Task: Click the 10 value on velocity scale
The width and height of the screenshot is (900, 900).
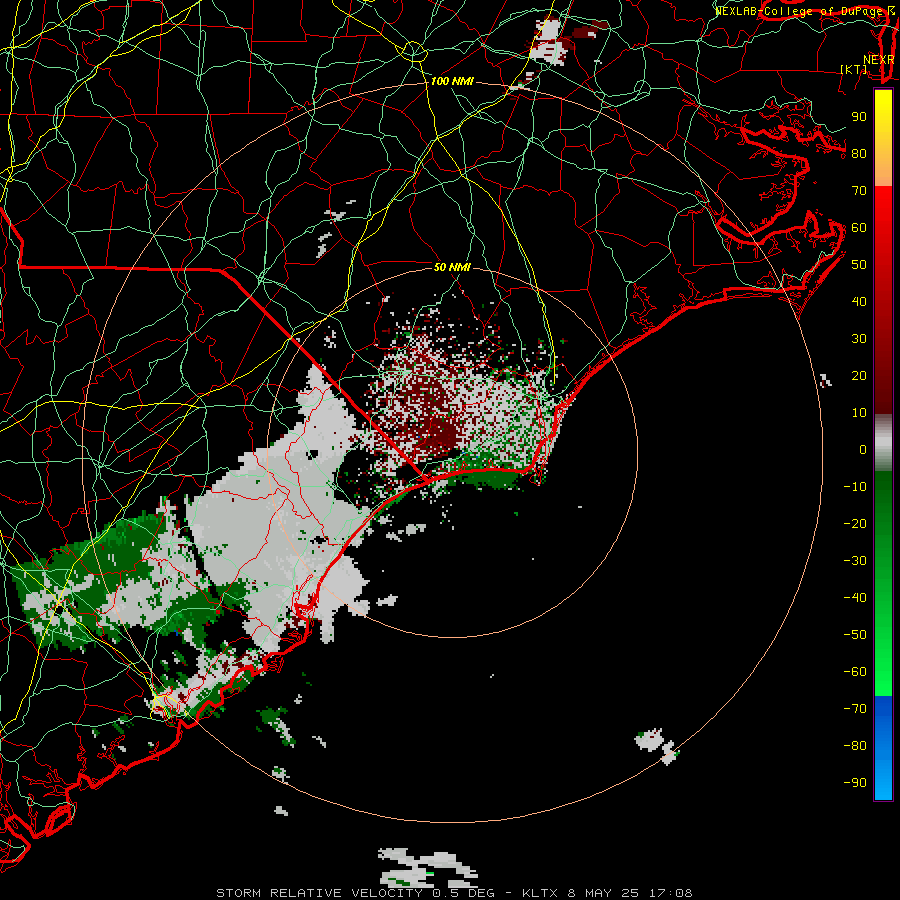Action: click(x=859, y=413)
